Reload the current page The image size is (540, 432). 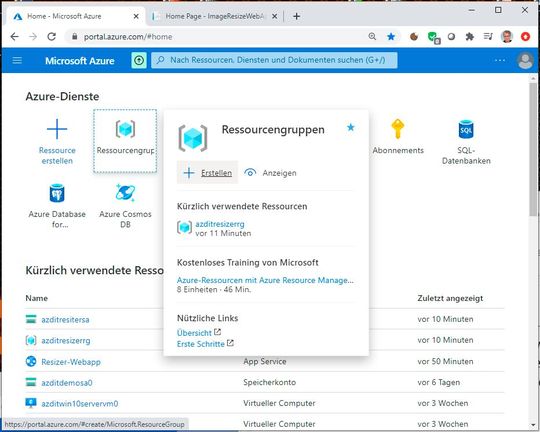pyautogui.click(x=52, y=37)
